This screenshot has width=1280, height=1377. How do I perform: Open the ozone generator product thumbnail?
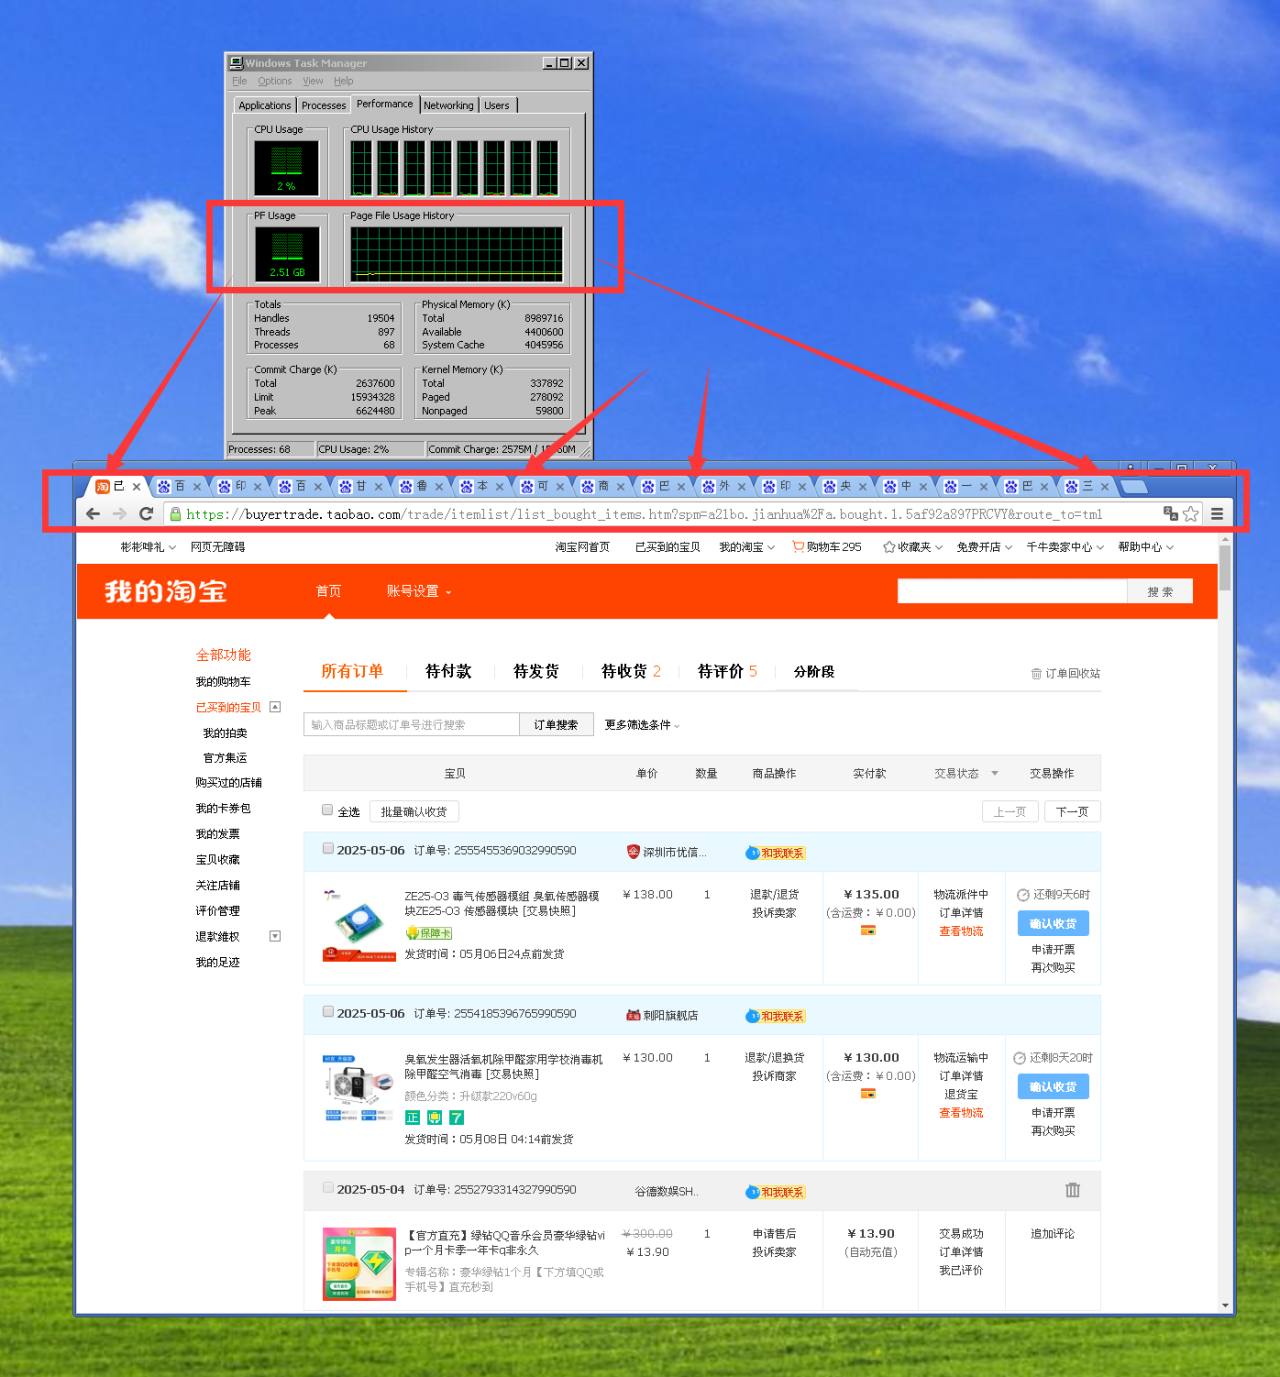359,1088
